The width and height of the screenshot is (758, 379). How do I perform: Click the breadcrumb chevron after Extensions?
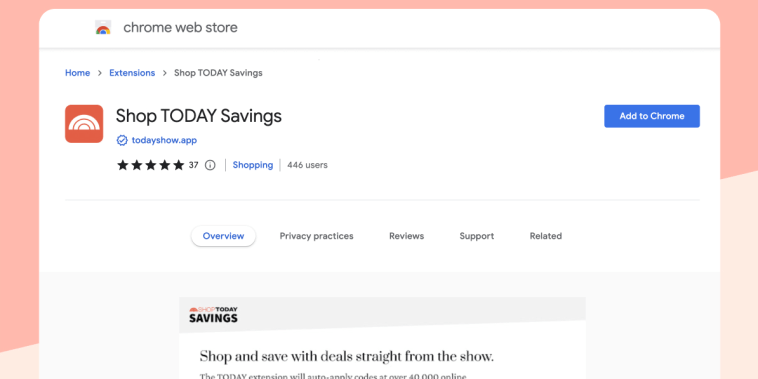click(164, 73)
